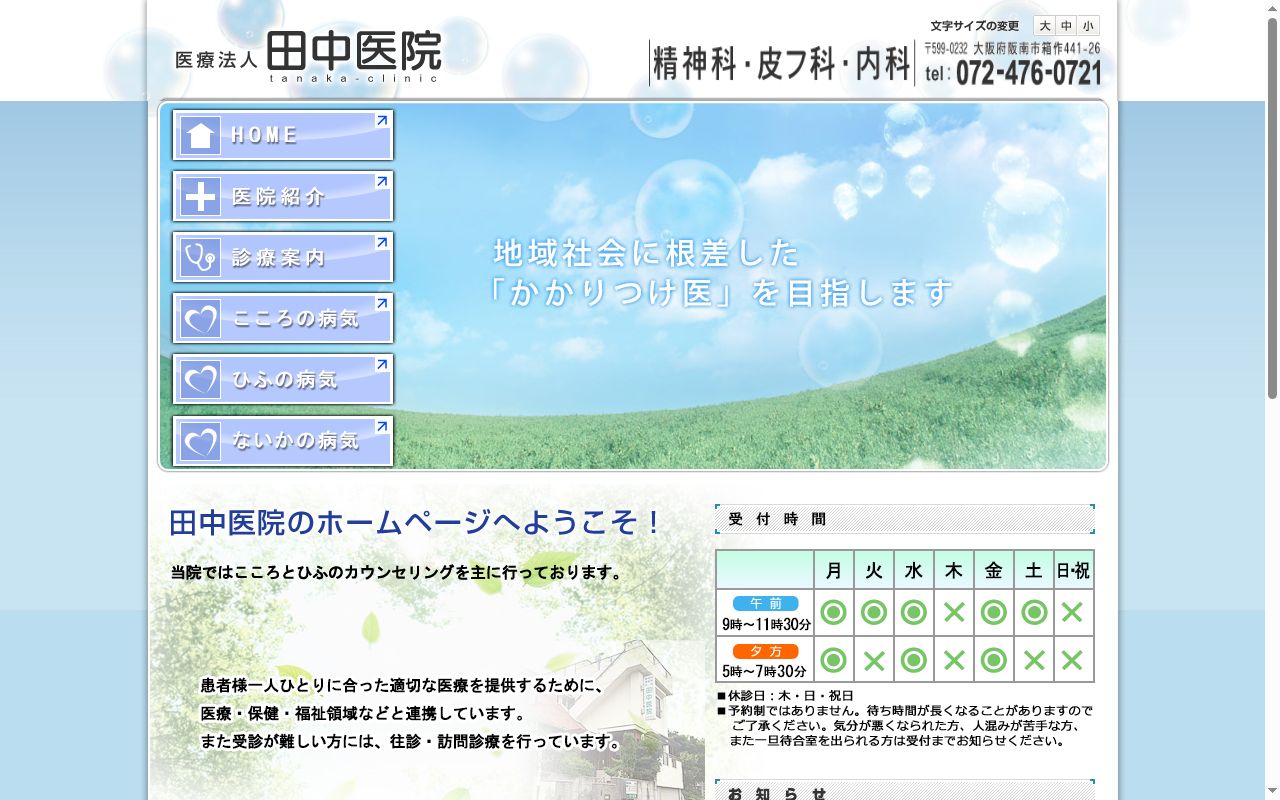Click the house icon on HOME
Screen dimensions: 1280x800
click(x=201, y=136)
